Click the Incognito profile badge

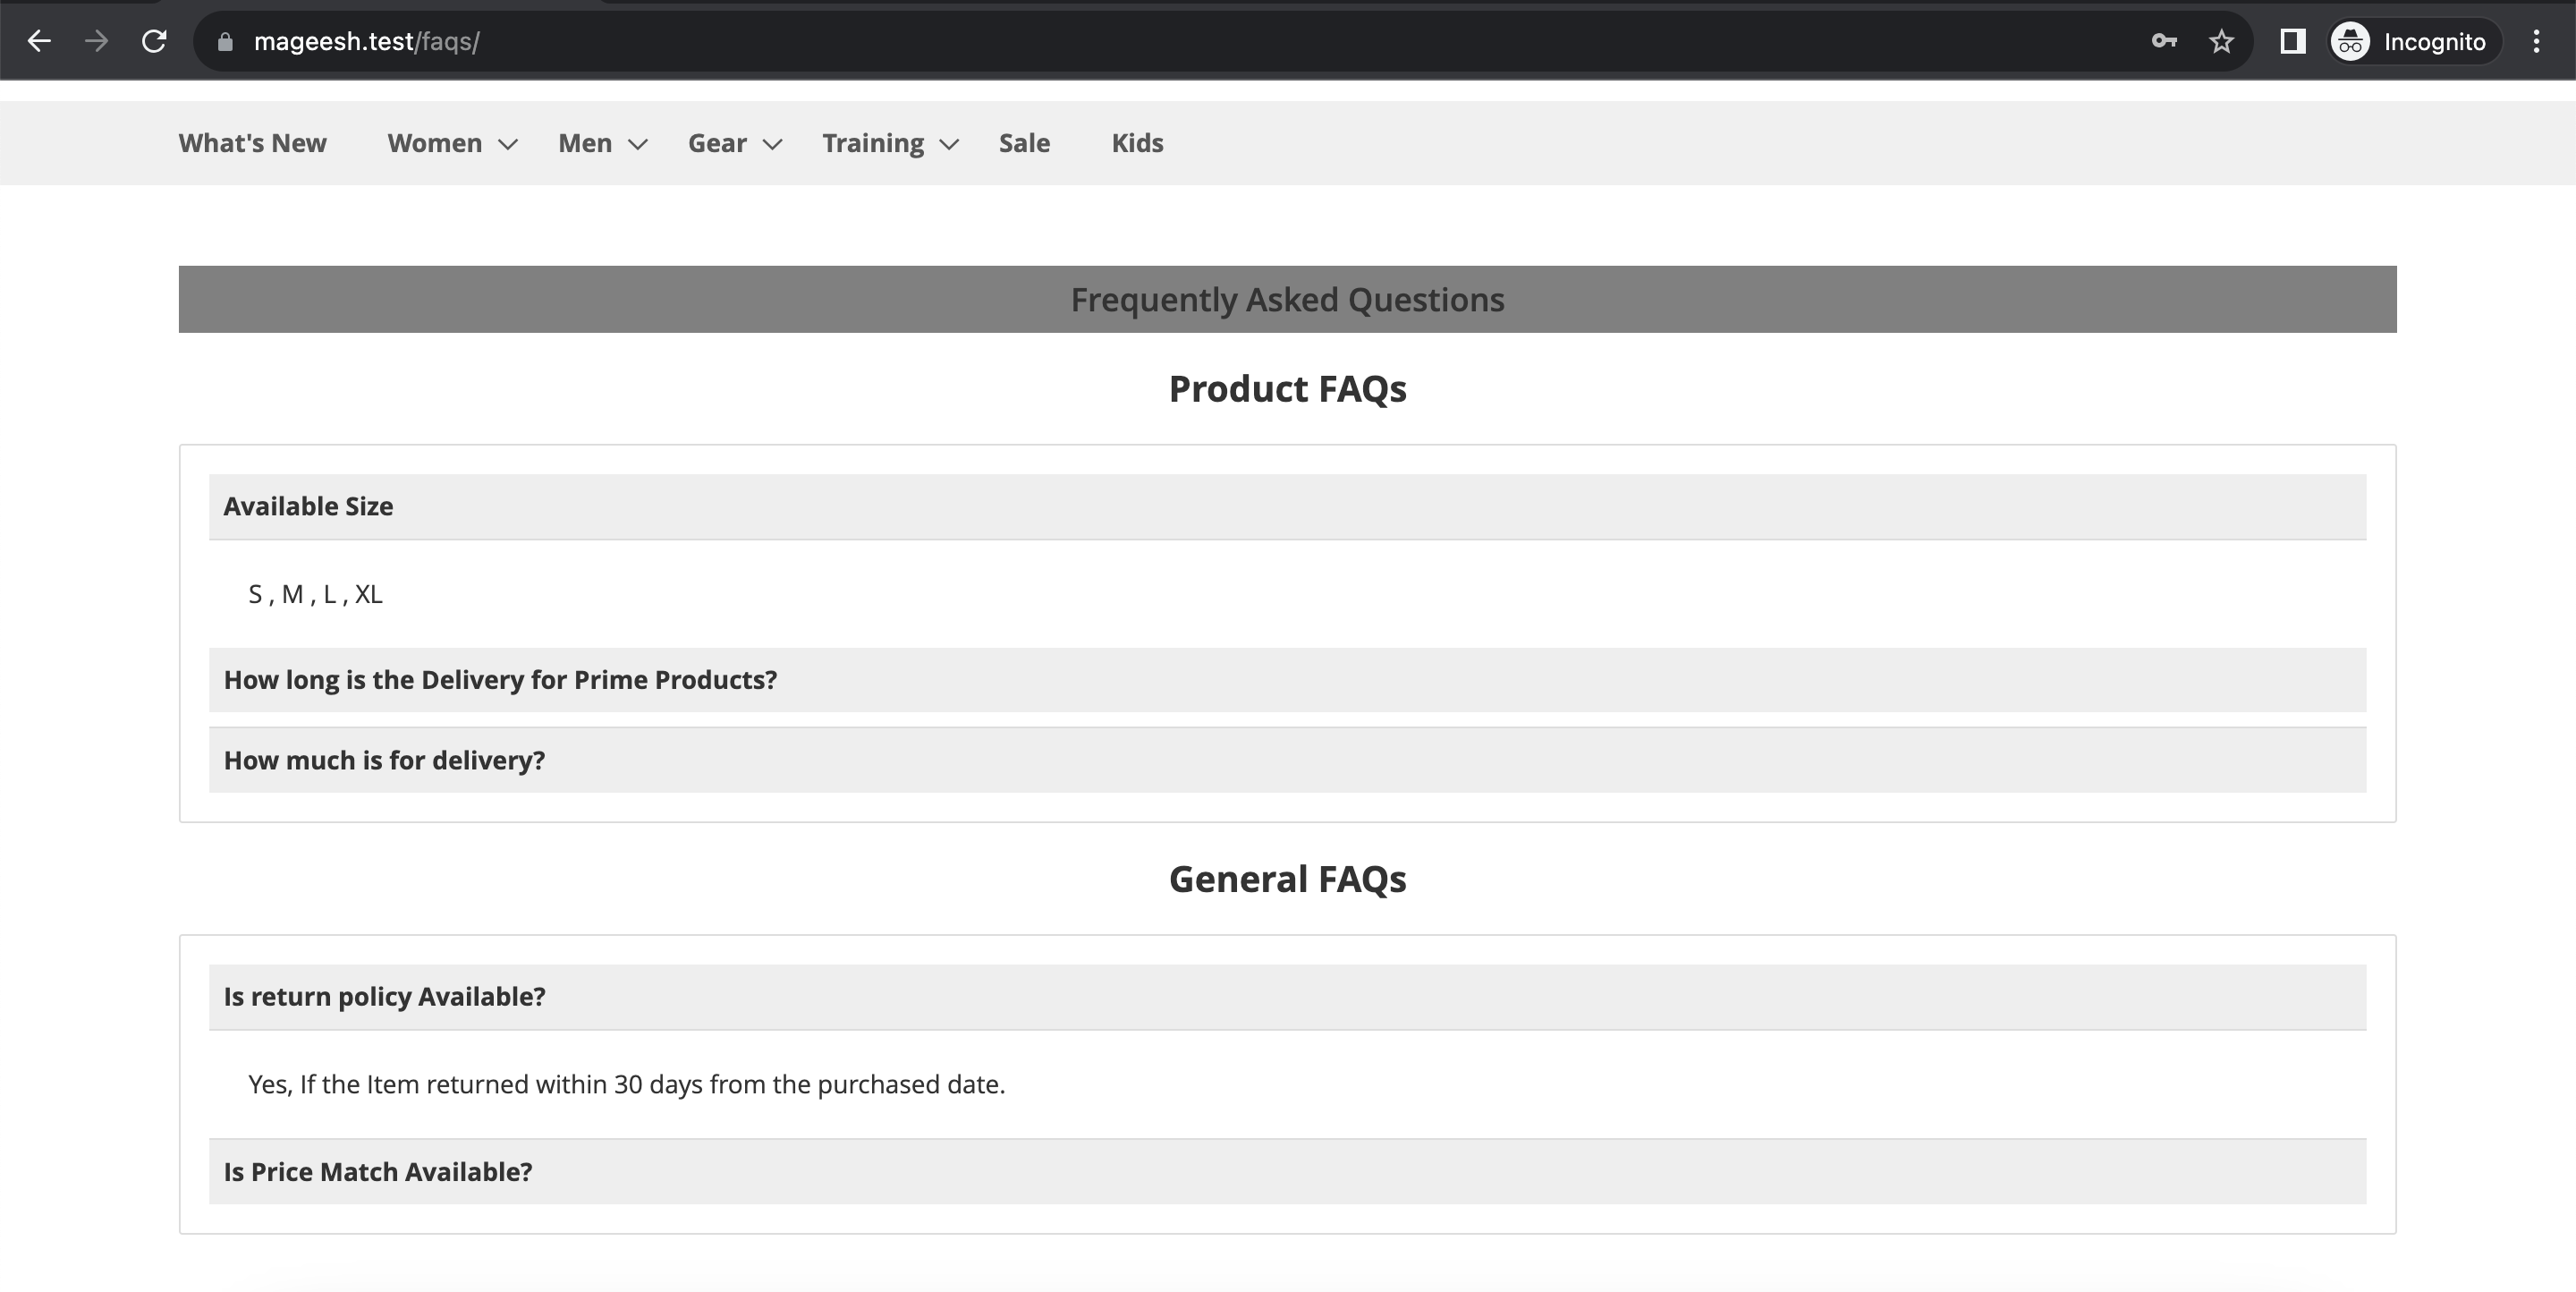click(2415, 41)
